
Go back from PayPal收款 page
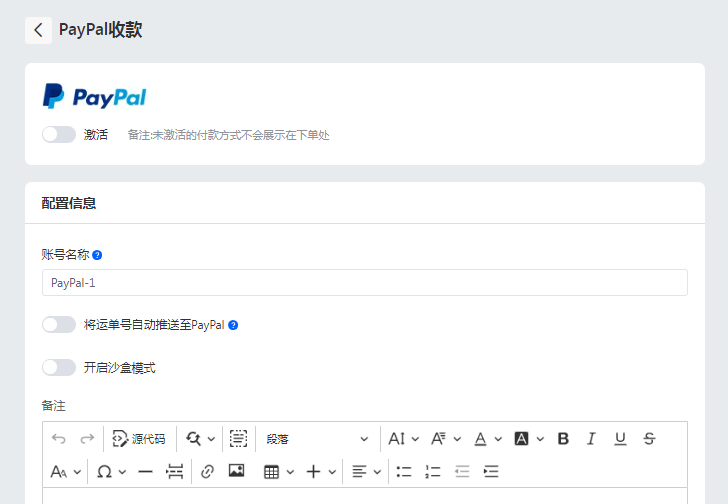[39, 31]
